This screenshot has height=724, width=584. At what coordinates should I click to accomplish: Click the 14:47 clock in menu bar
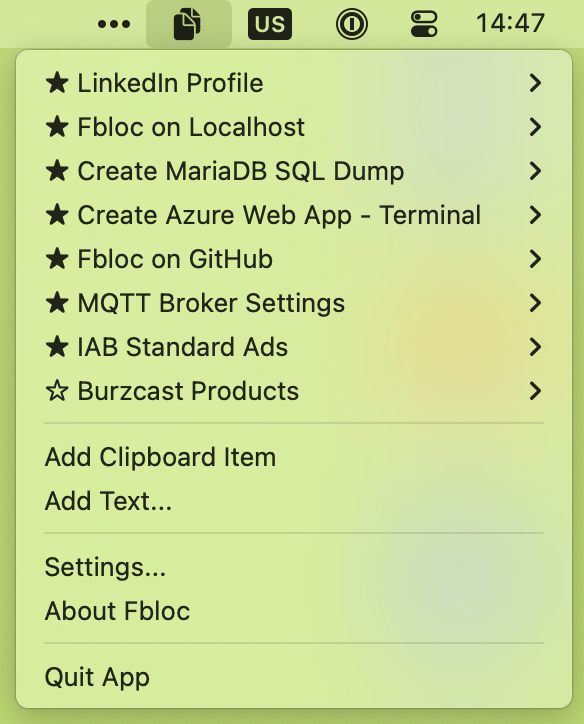(511, 23)
